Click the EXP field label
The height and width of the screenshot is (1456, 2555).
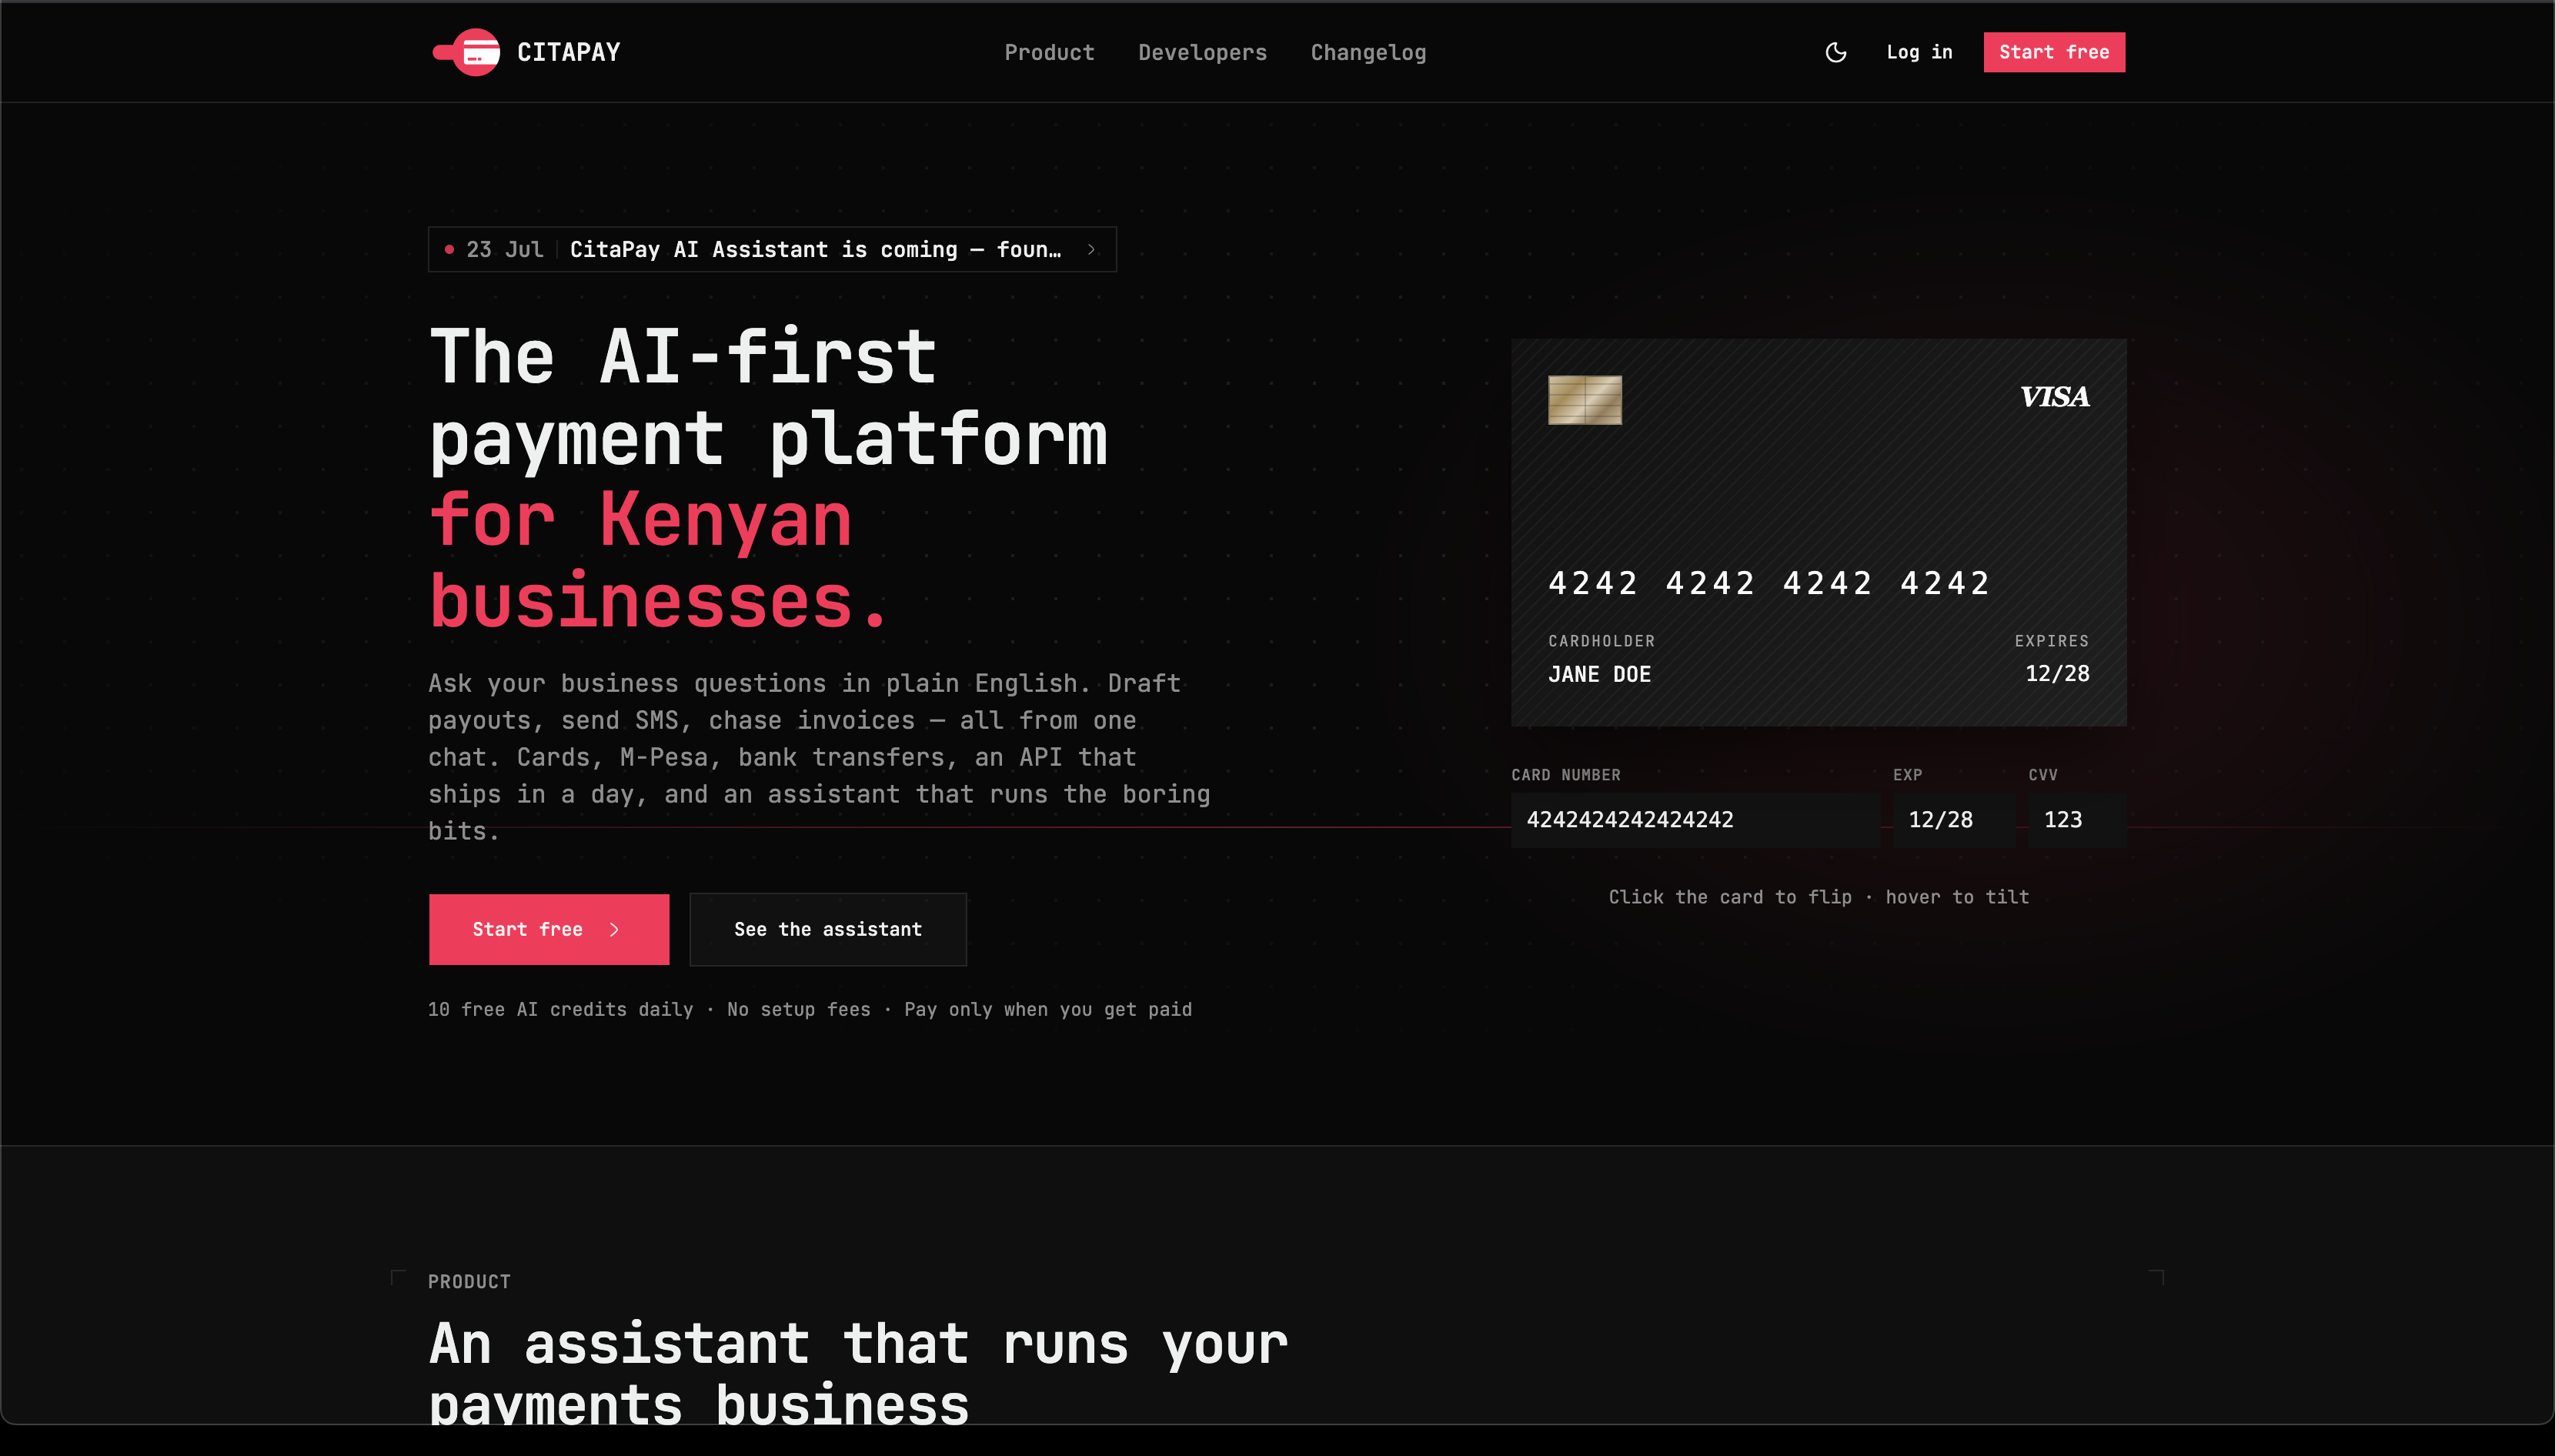pyautogui.click(x=1908, y=775)
